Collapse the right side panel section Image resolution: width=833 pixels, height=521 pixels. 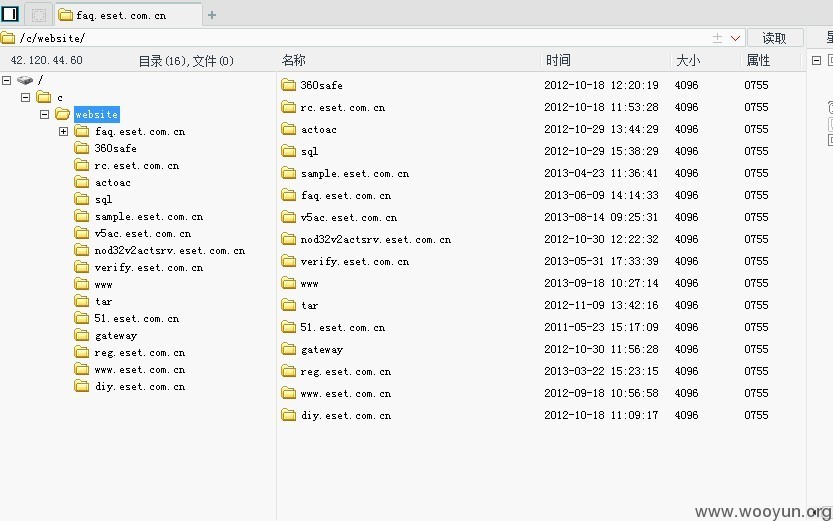click(x=817, y=61)
